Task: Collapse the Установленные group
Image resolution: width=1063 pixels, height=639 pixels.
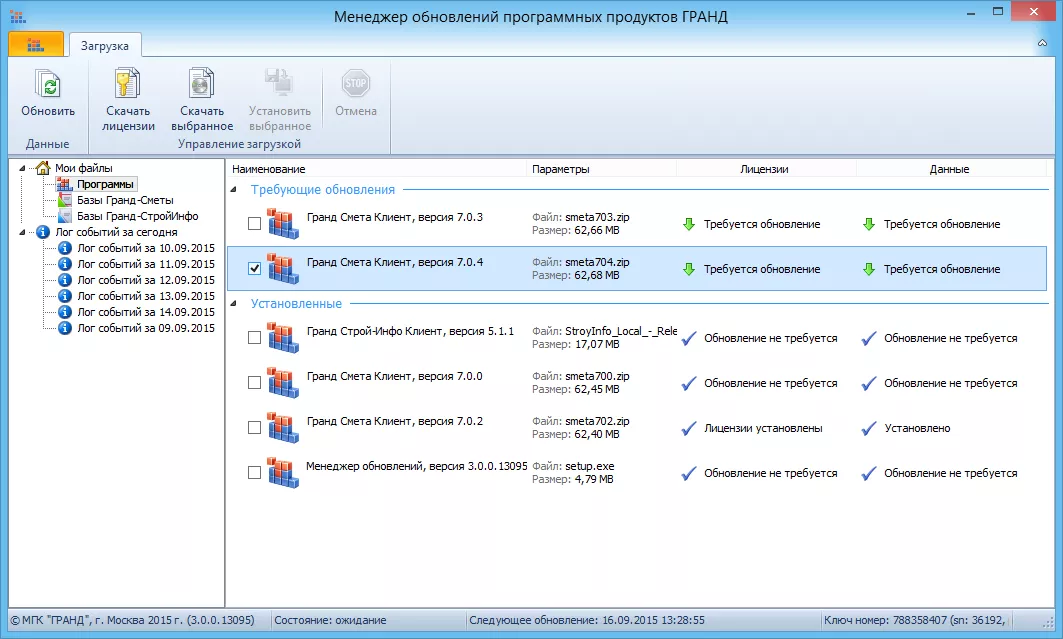Action: [x=234, y=304]
